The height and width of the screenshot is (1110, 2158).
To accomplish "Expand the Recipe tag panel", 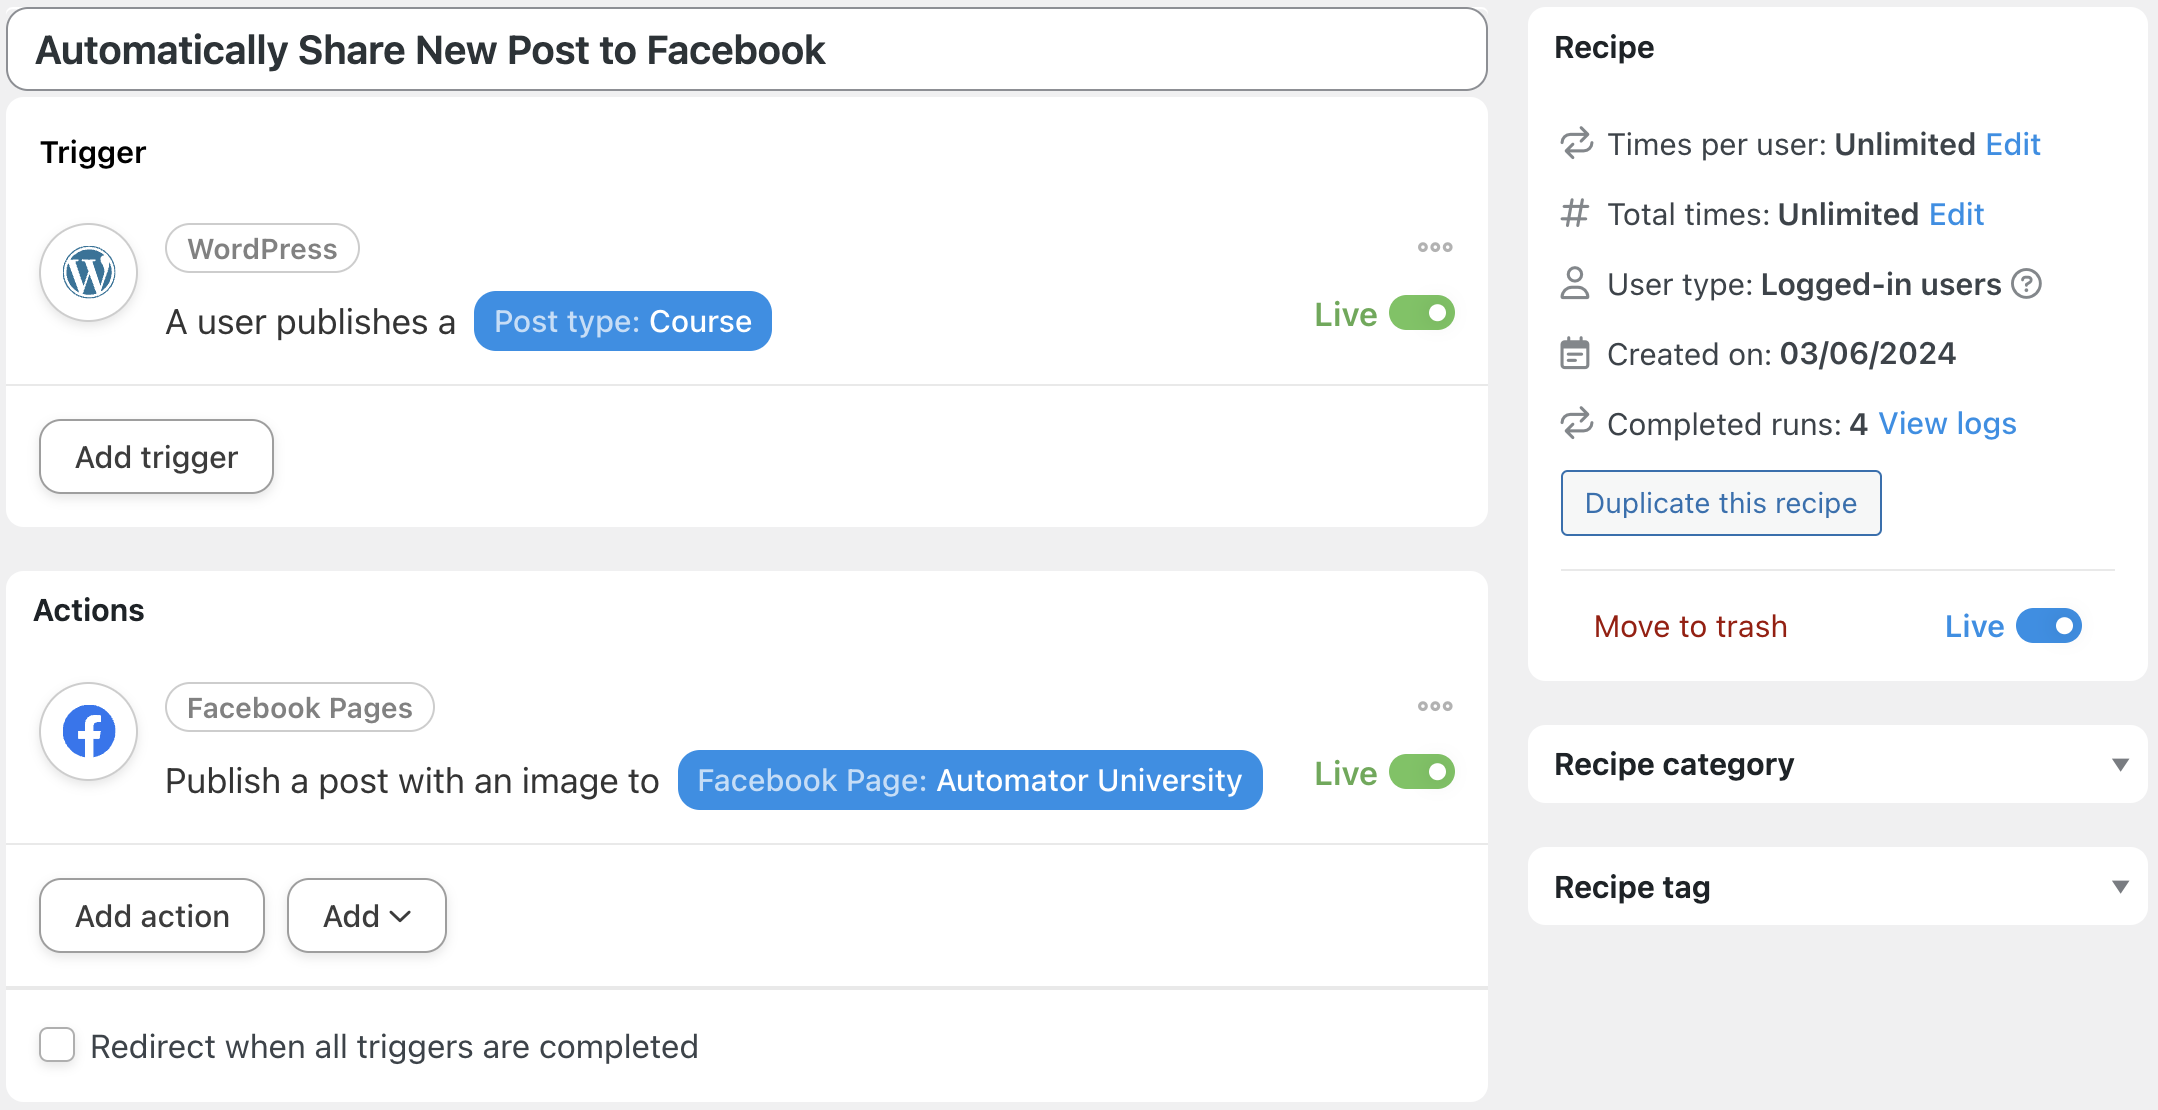I will (x=2119, y=887).
